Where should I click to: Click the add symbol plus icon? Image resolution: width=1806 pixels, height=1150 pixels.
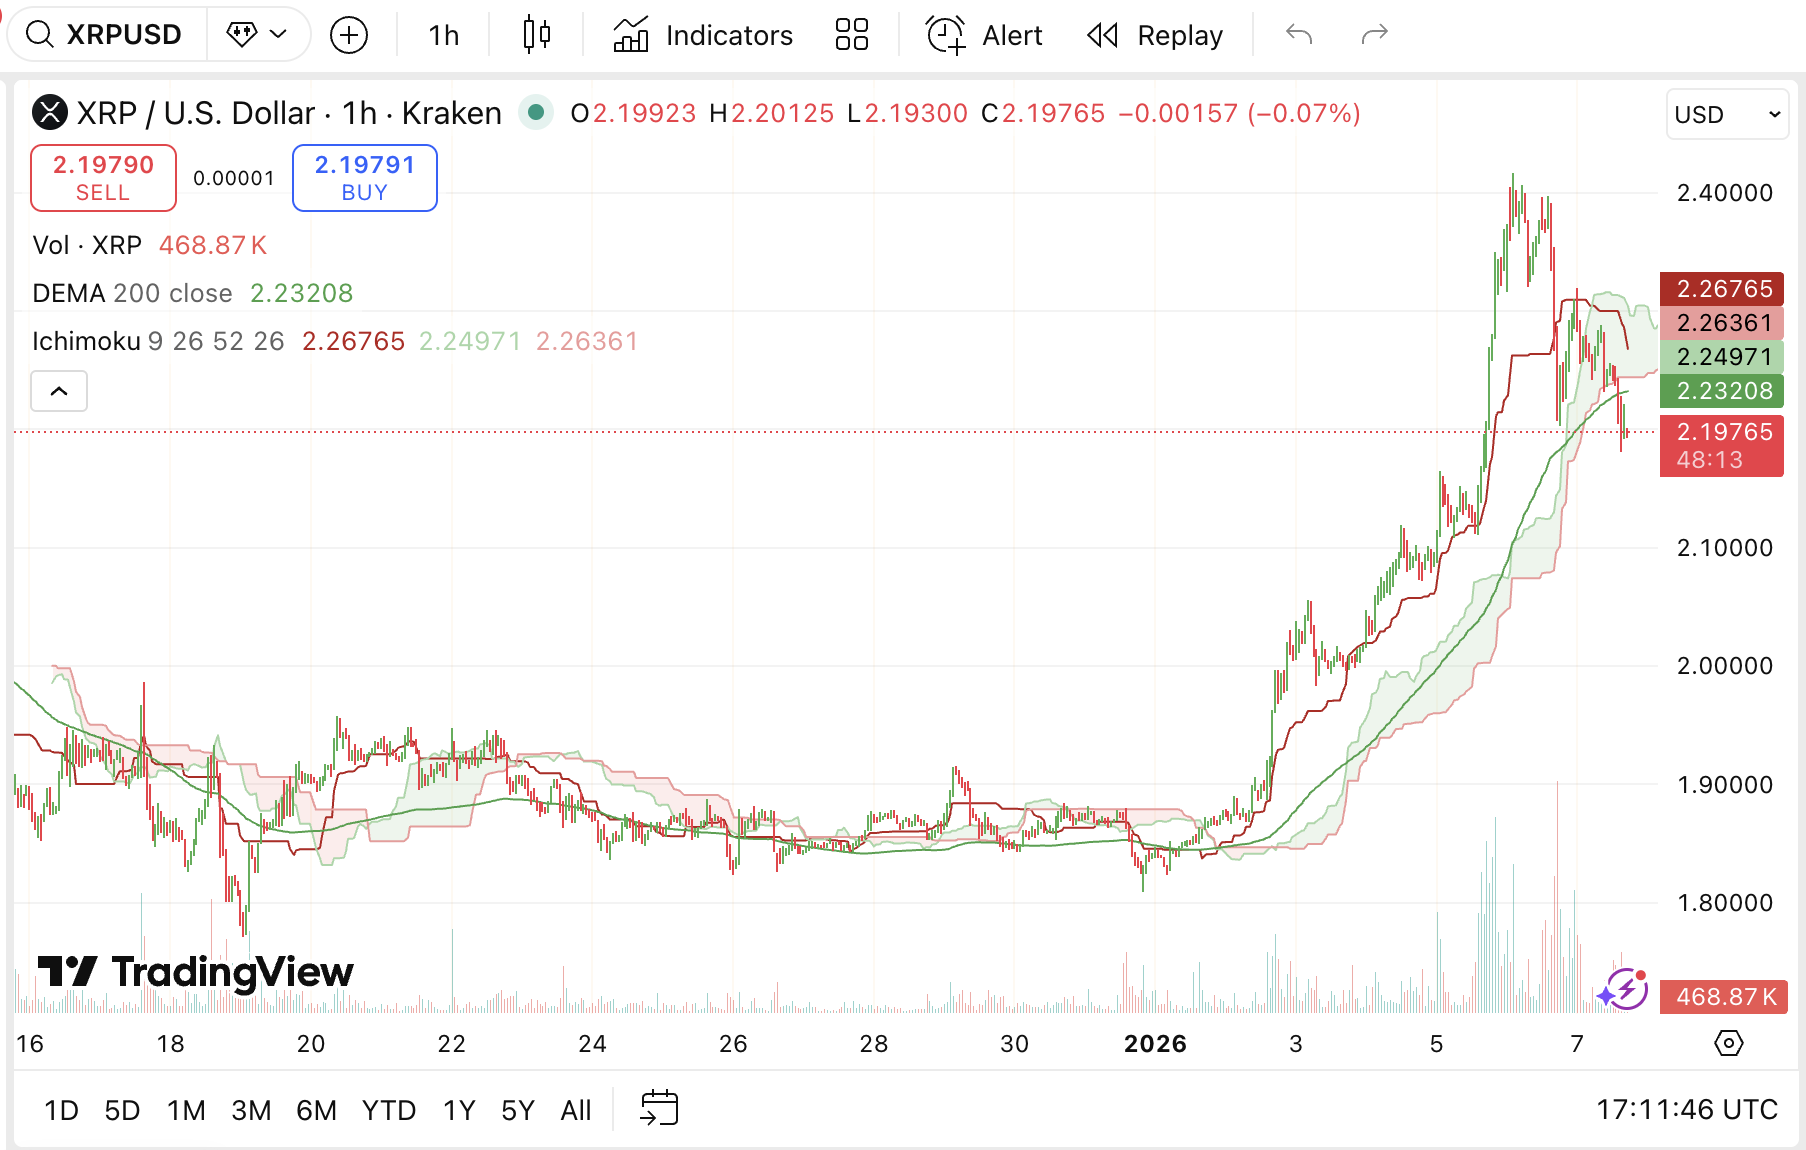[x=349, y=35]
